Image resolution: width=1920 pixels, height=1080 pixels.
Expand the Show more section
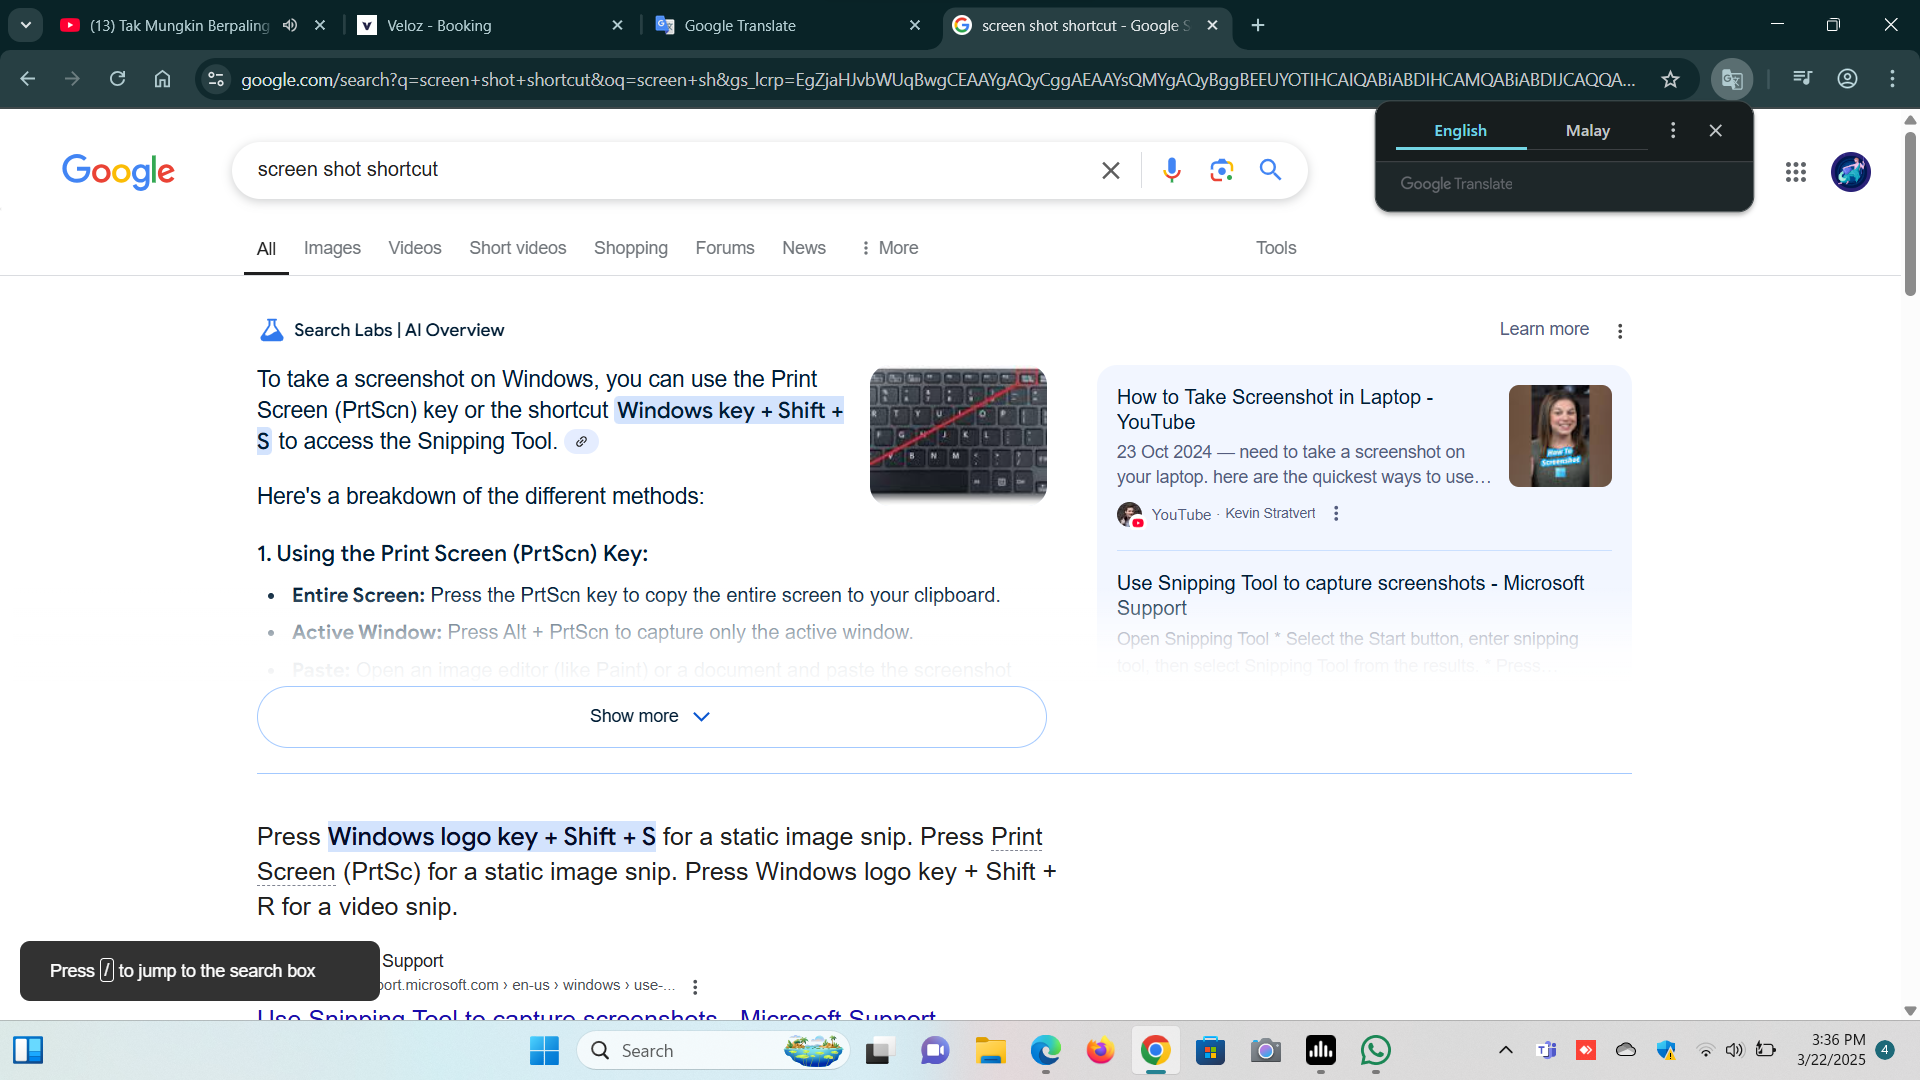(x=650, y=716)
